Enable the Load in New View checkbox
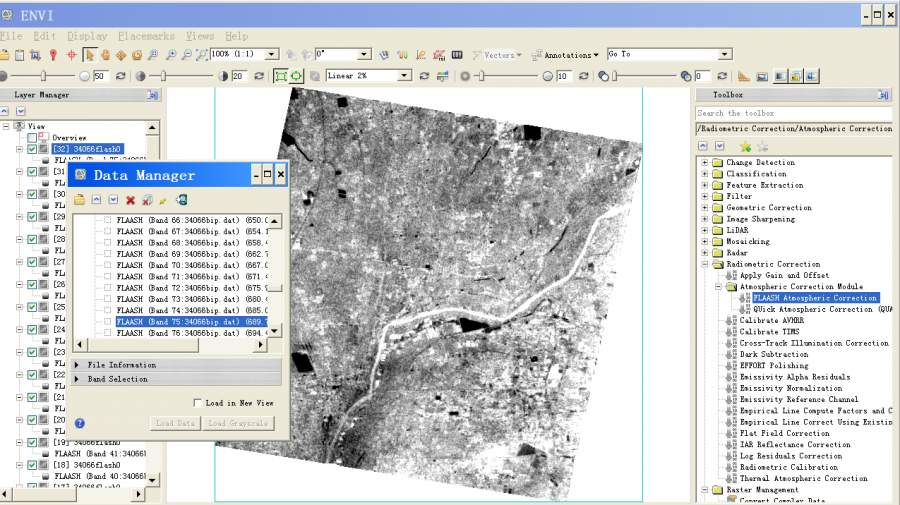 point(197,403)
